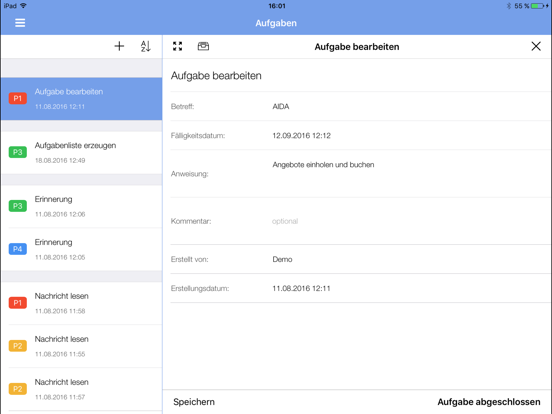Click the archive box icon
Image resolution: width=552 pixels, height=414 pixels.
point(203,46)
